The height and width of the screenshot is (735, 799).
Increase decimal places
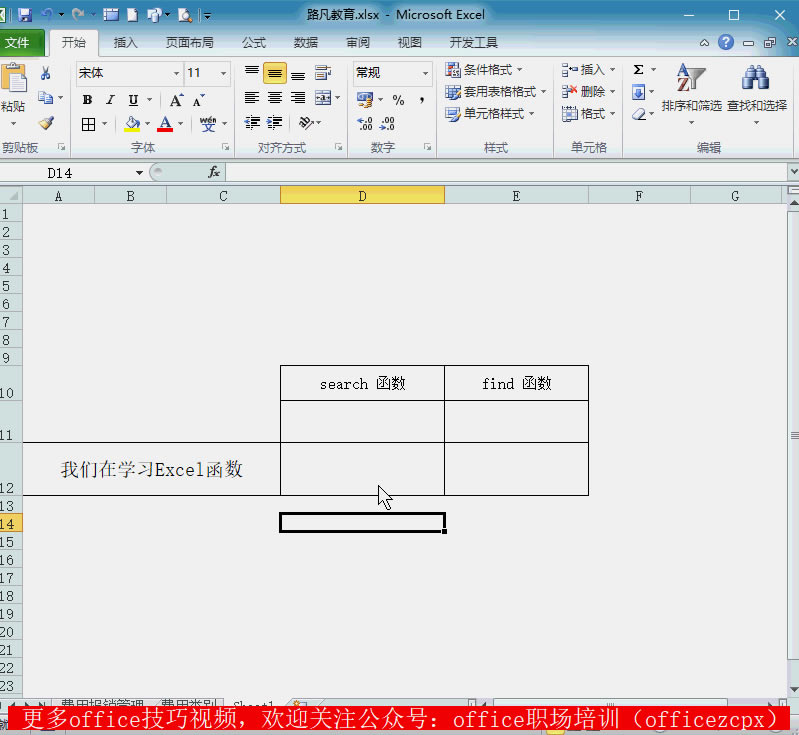click(365, 123)
